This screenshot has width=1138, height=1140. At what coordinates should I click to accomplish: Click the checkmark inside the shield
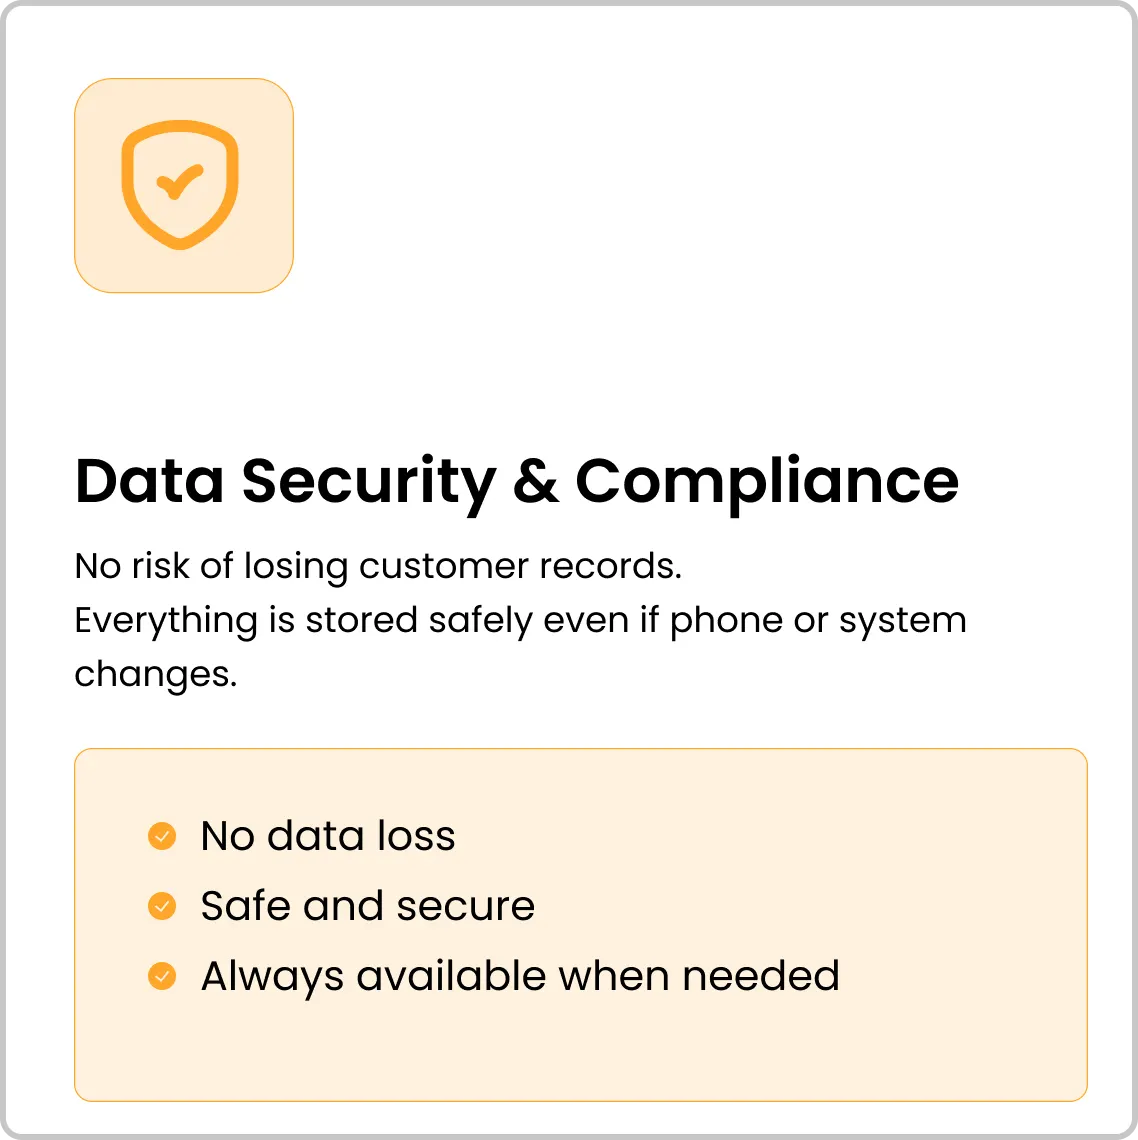[x=180, y=182]
